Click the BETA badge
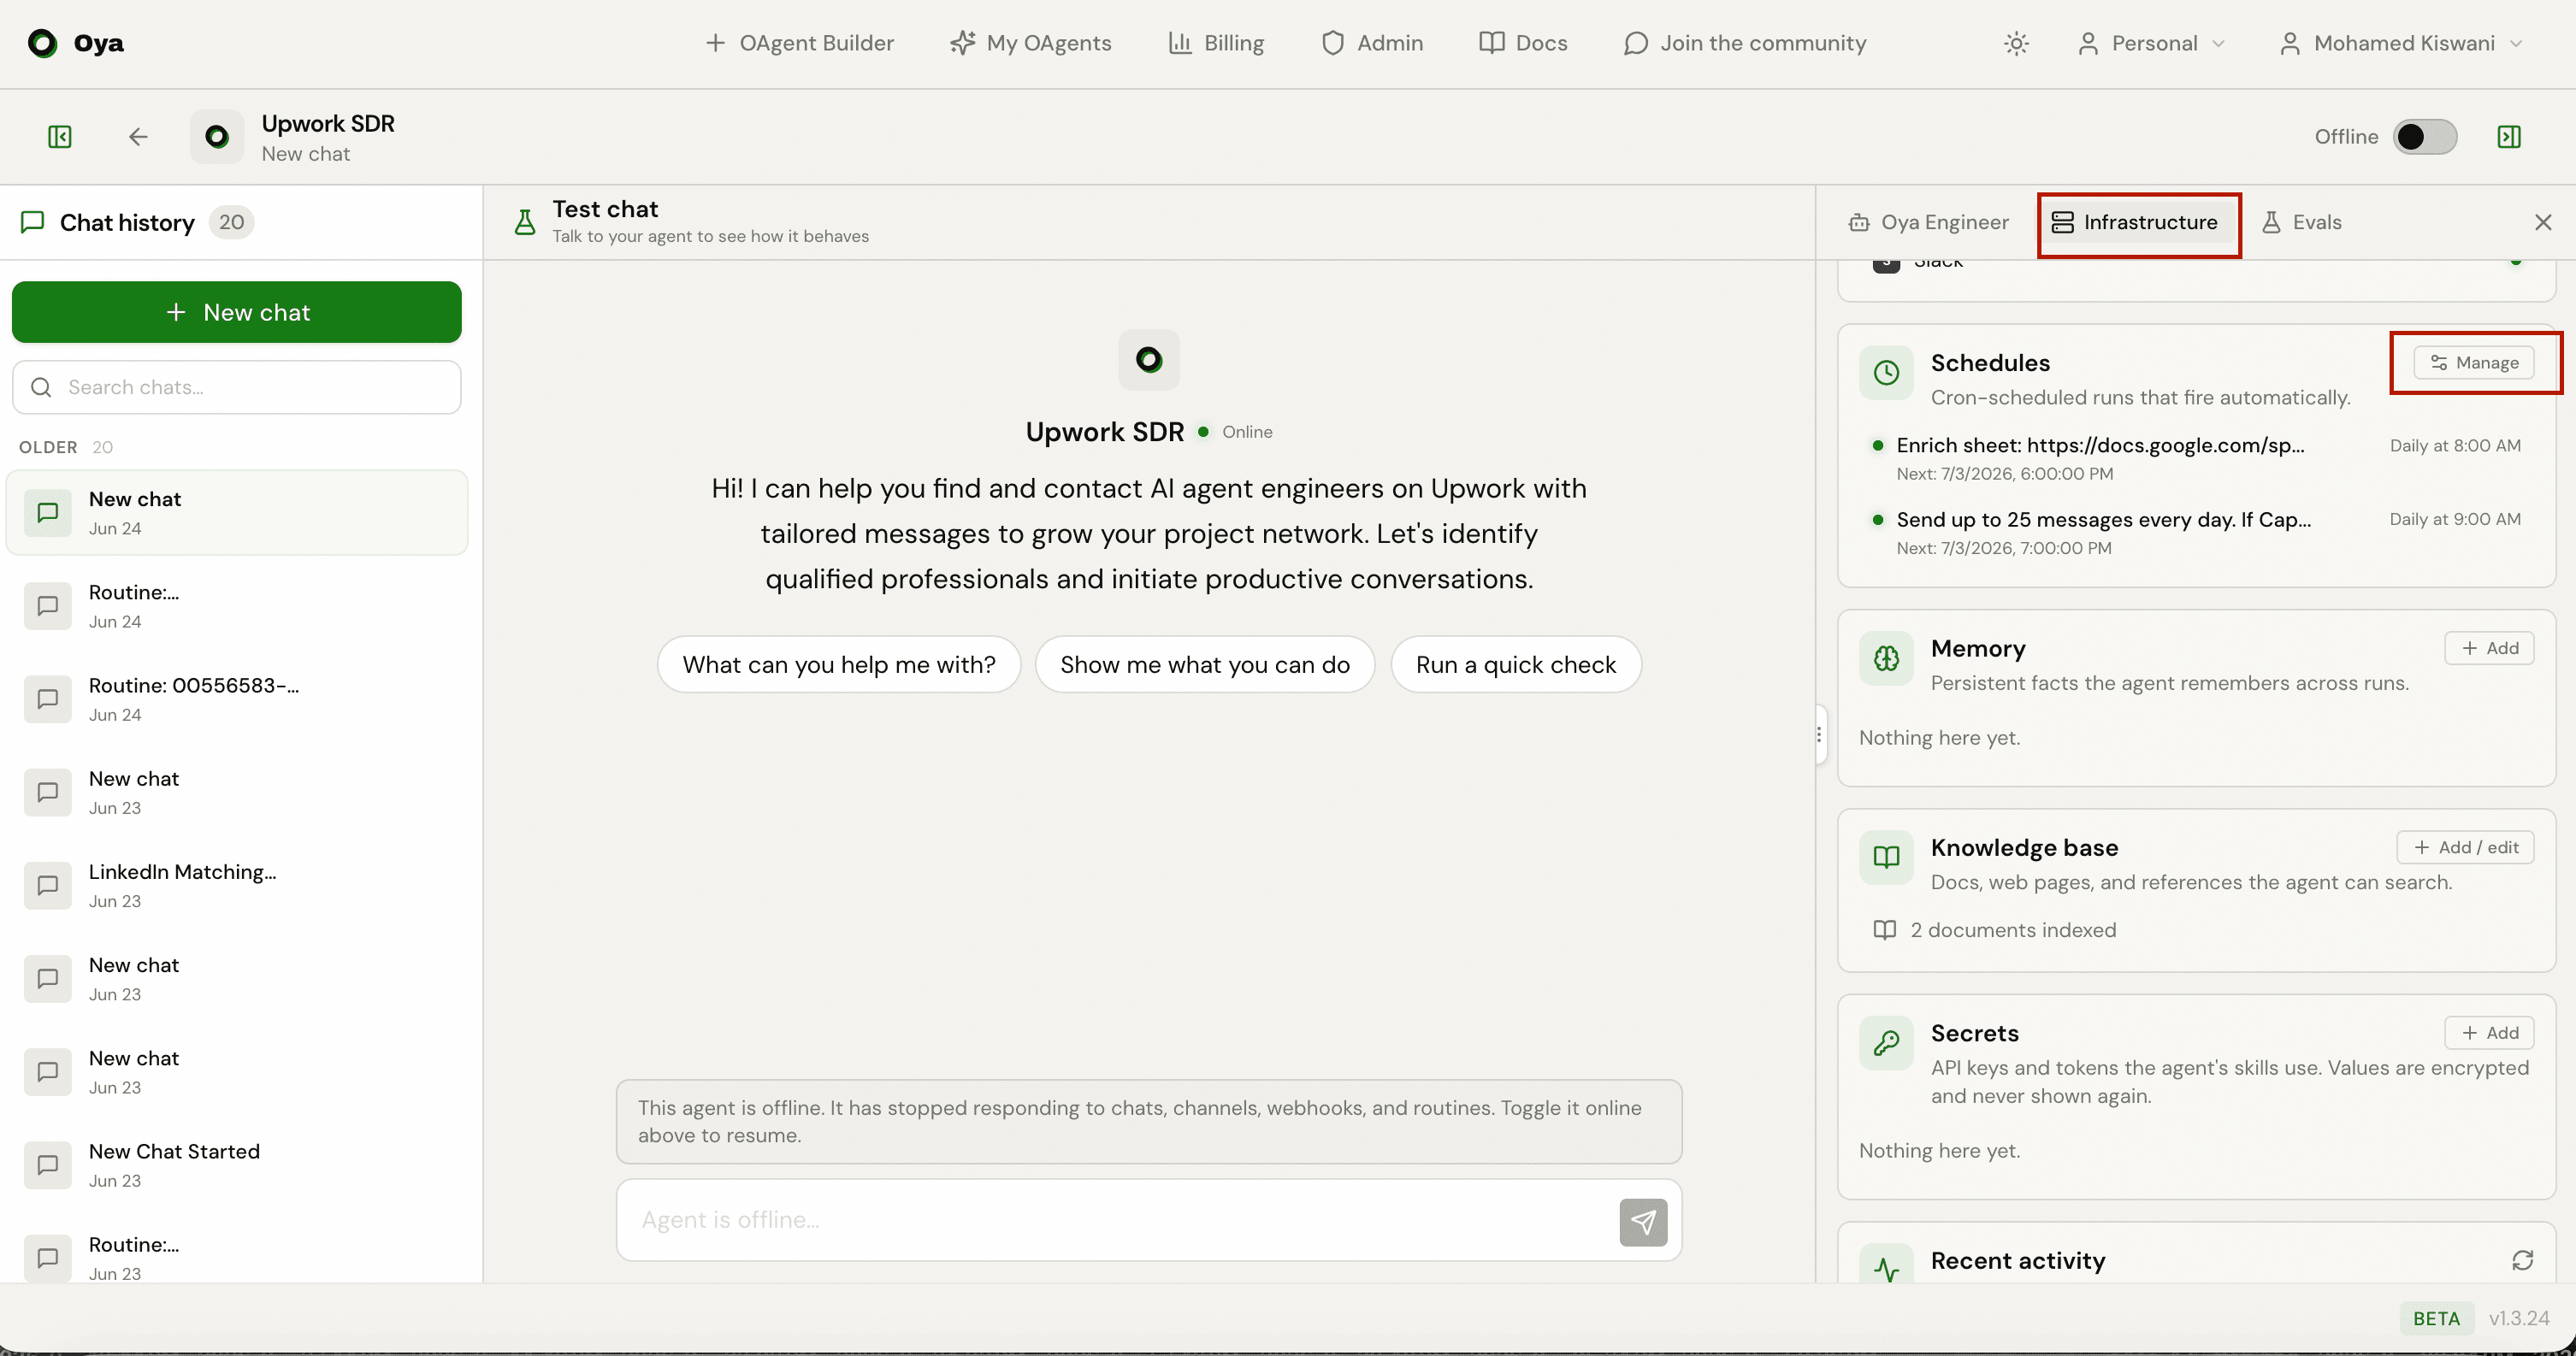Screen dimensions: 2576x1356 (2436, 1318)
